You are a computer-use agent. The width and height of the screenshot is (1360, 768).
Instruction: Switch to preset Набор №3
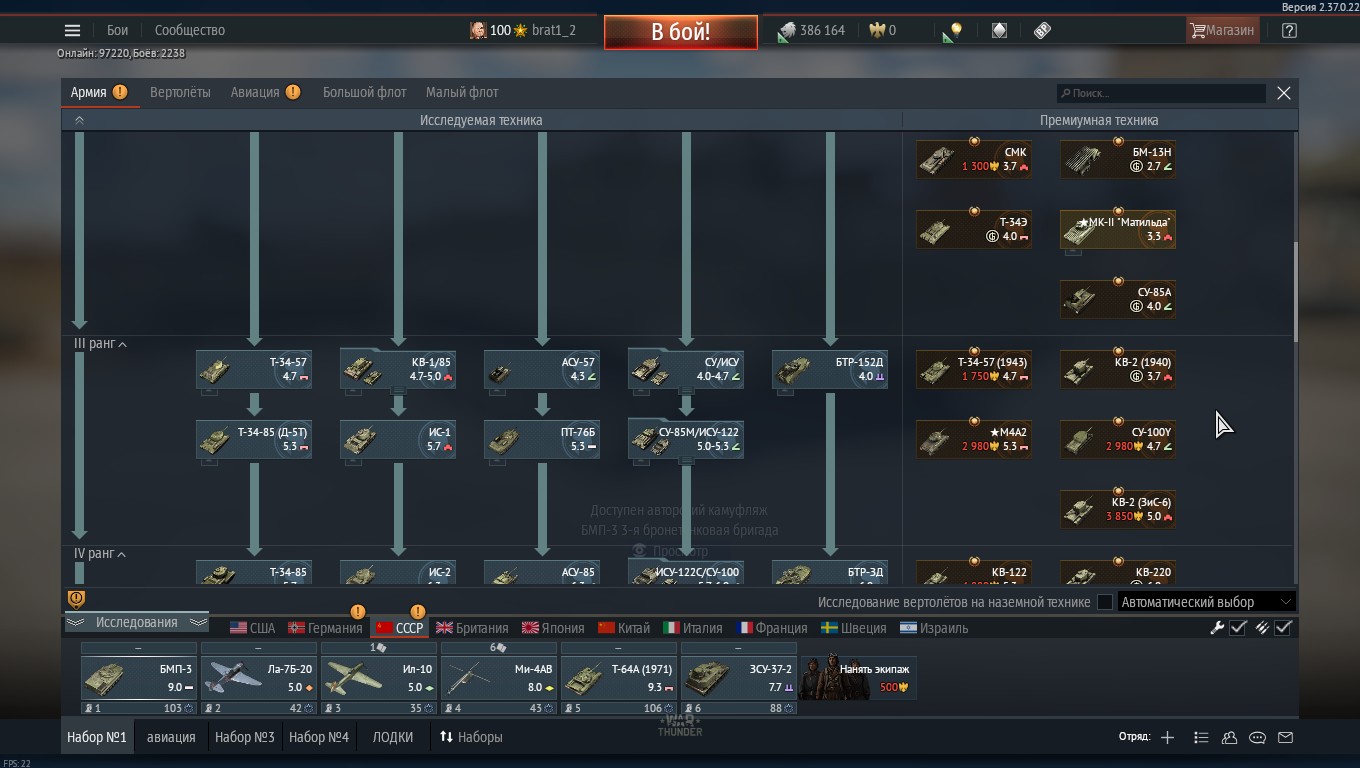[x=244, y=737]
